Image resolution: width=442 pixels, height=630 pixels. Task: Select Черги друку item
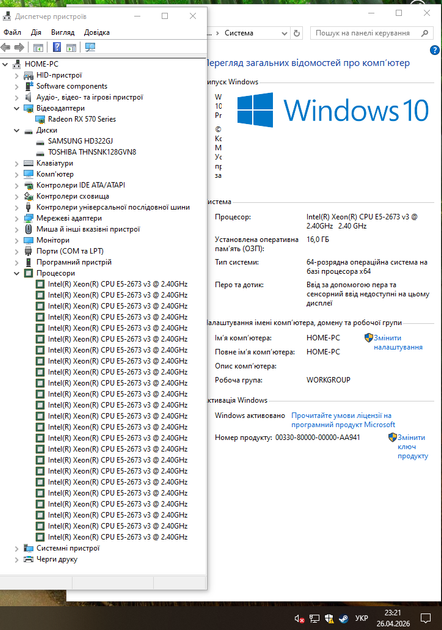pos(57,559)
